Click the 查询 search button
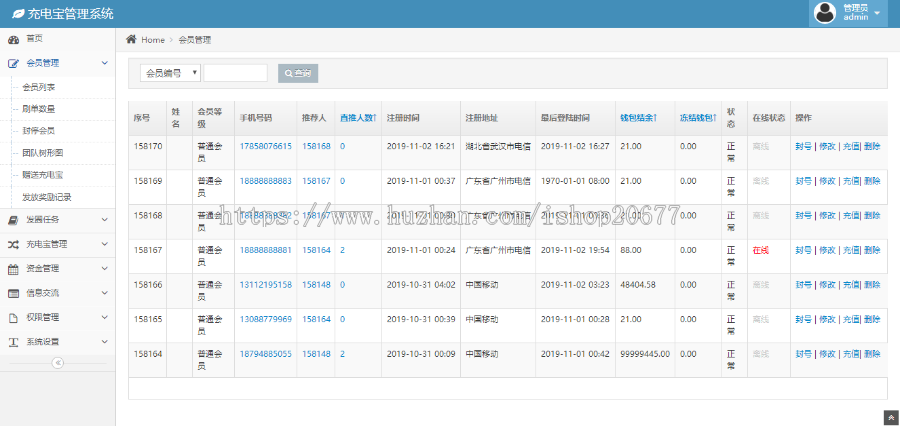Image resolution: width=900 pixels, height=426 pixels. coord(298,73)
